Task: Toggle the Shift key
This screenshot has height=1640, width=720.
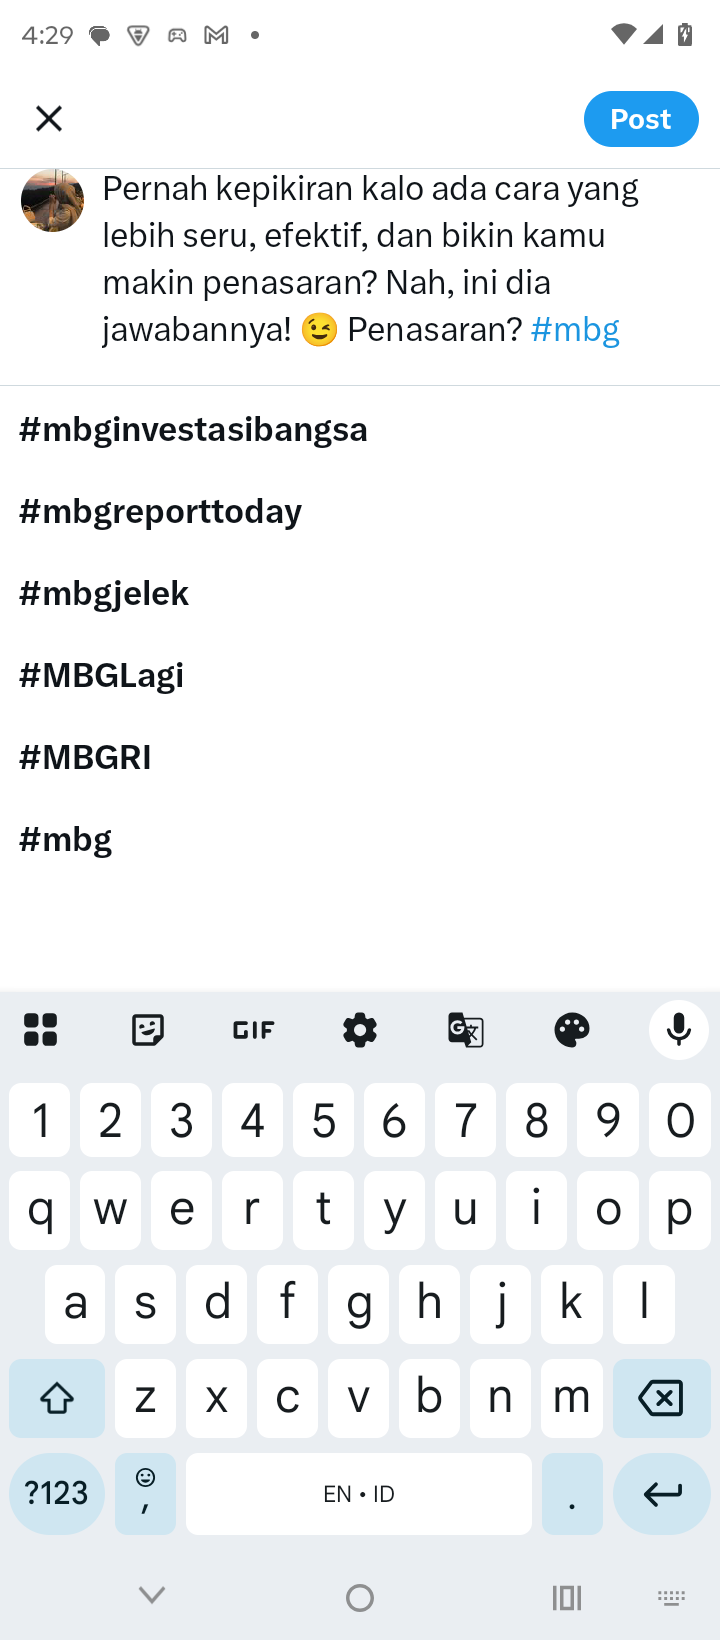Action: (57, 1397)
